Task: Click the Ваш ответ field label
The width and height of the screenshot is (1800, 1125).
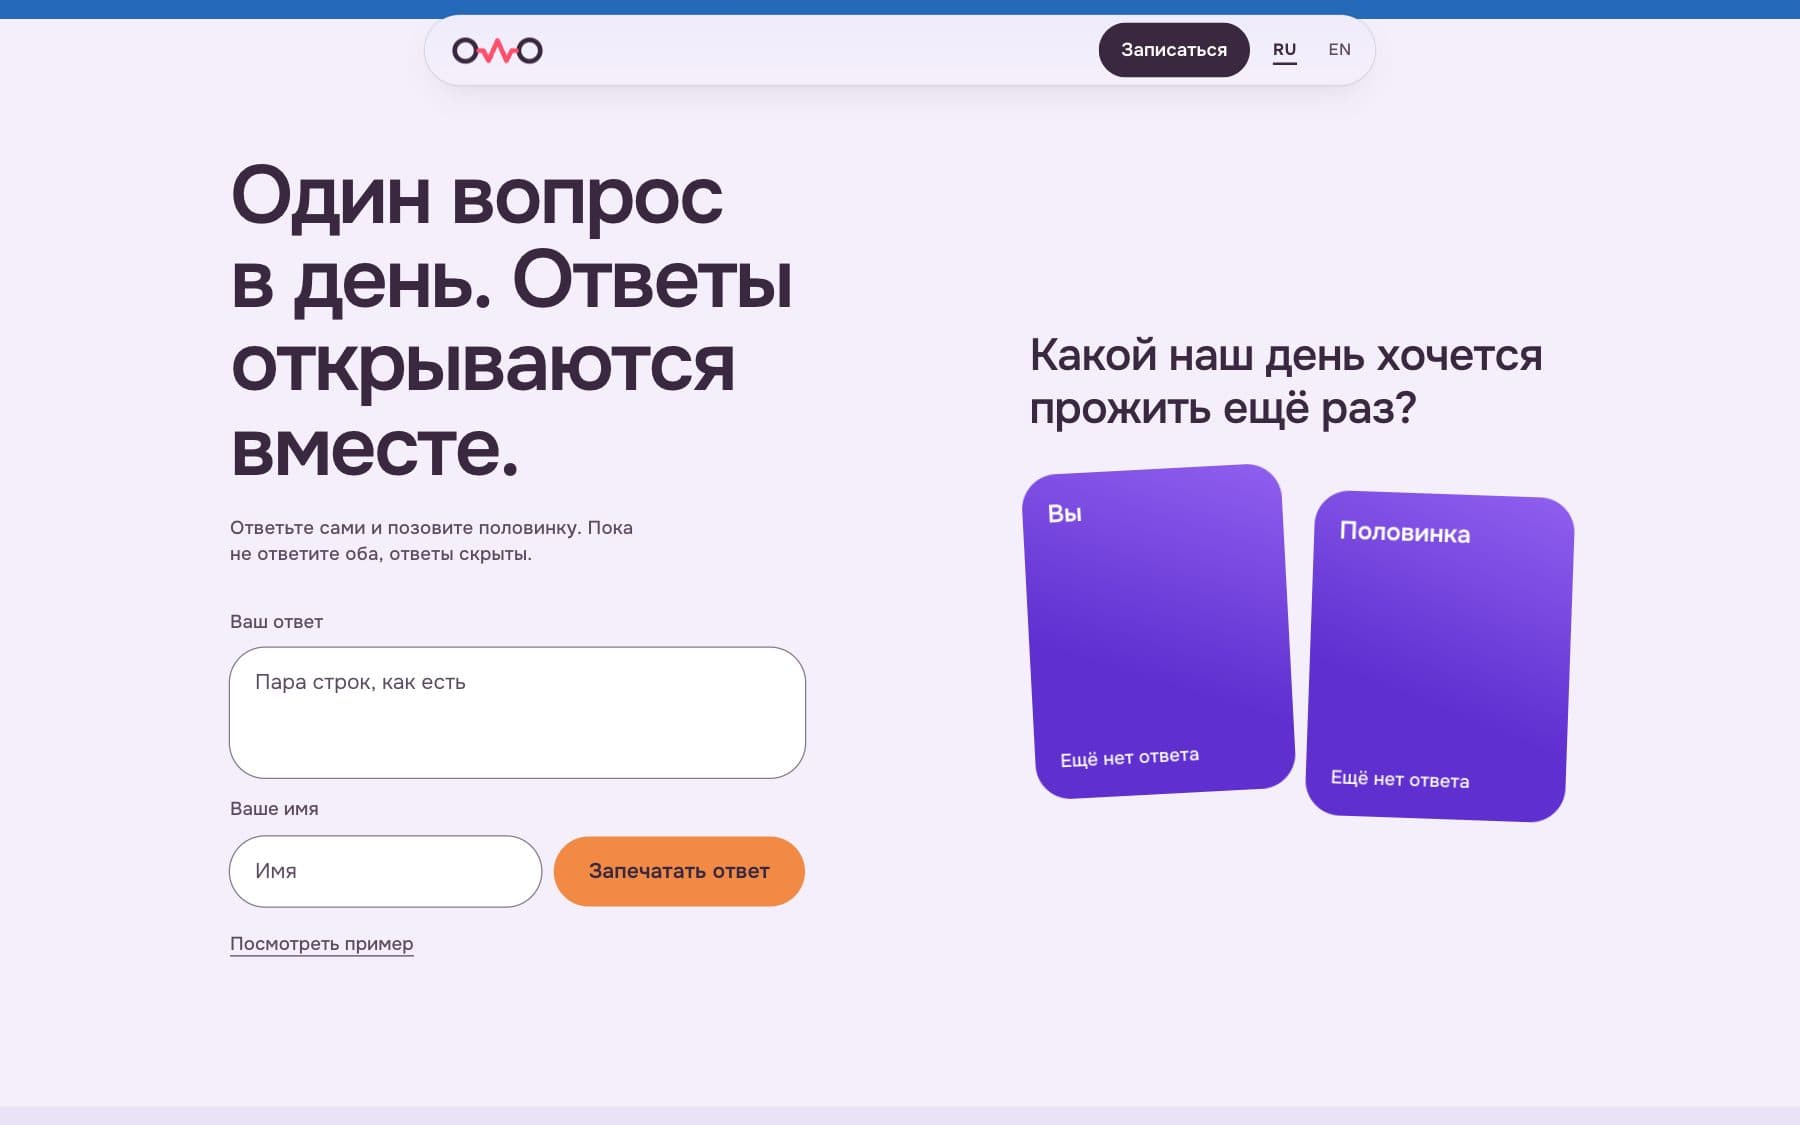Action: pos(276,622)
